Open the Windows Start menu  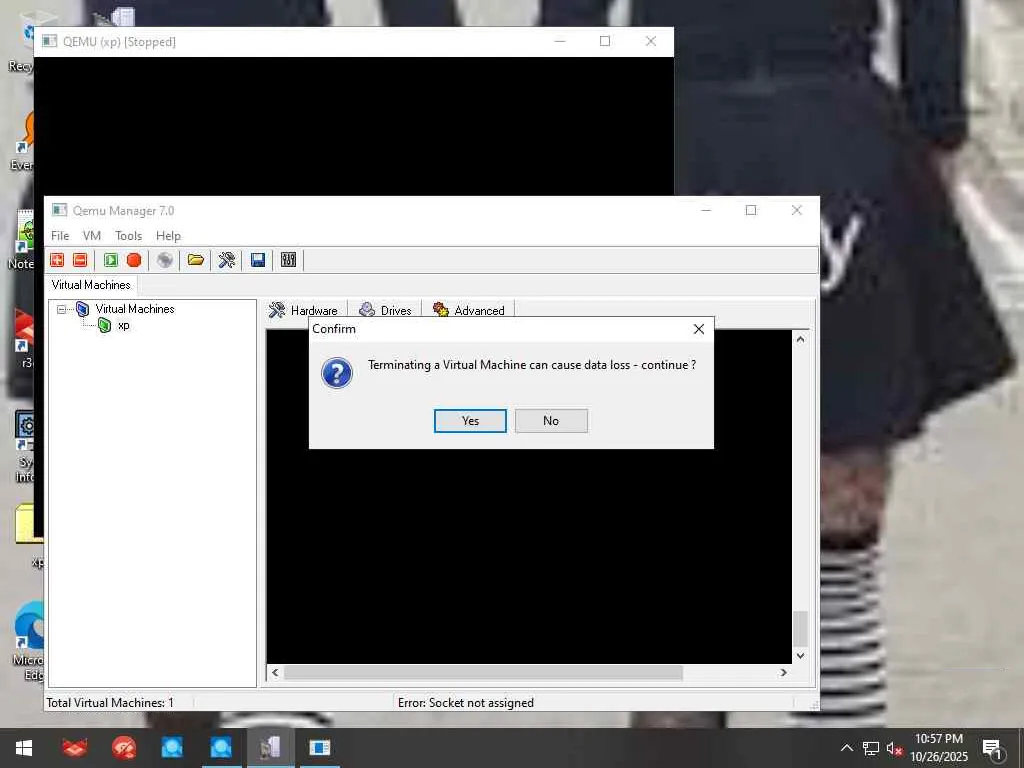click(24, 748)
